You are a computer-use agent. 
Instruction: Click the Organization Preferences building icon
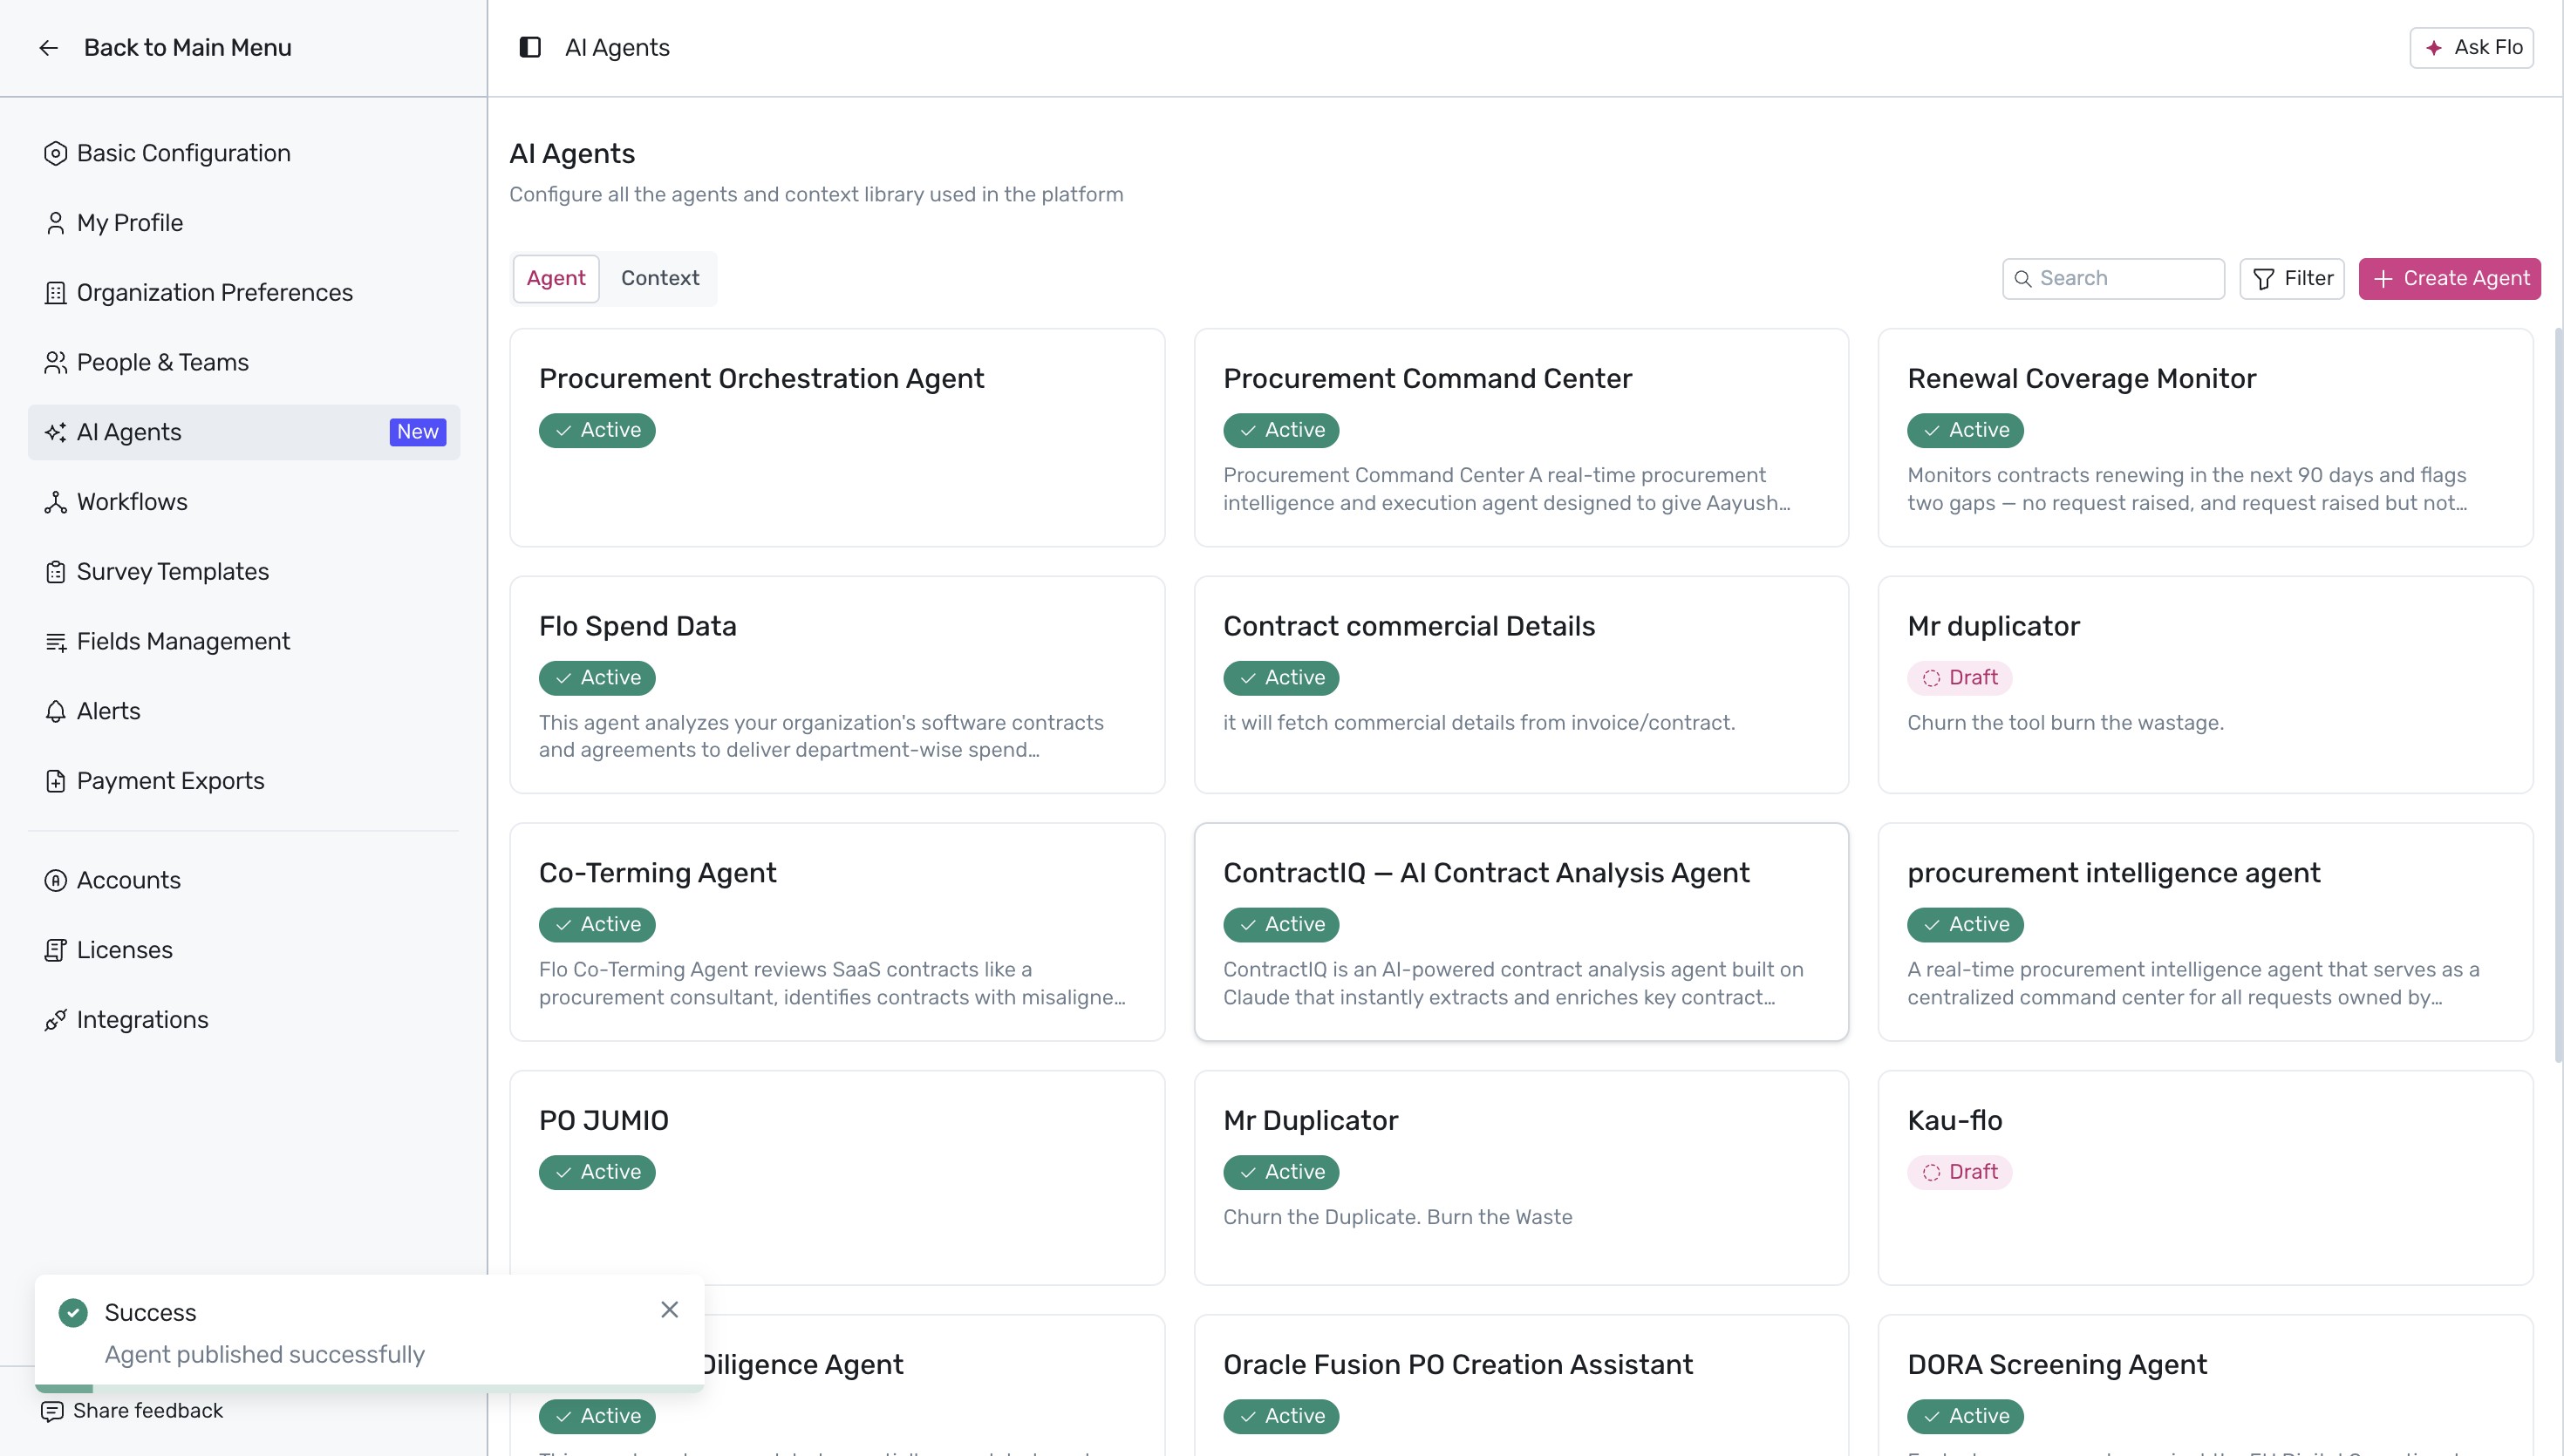56,293
